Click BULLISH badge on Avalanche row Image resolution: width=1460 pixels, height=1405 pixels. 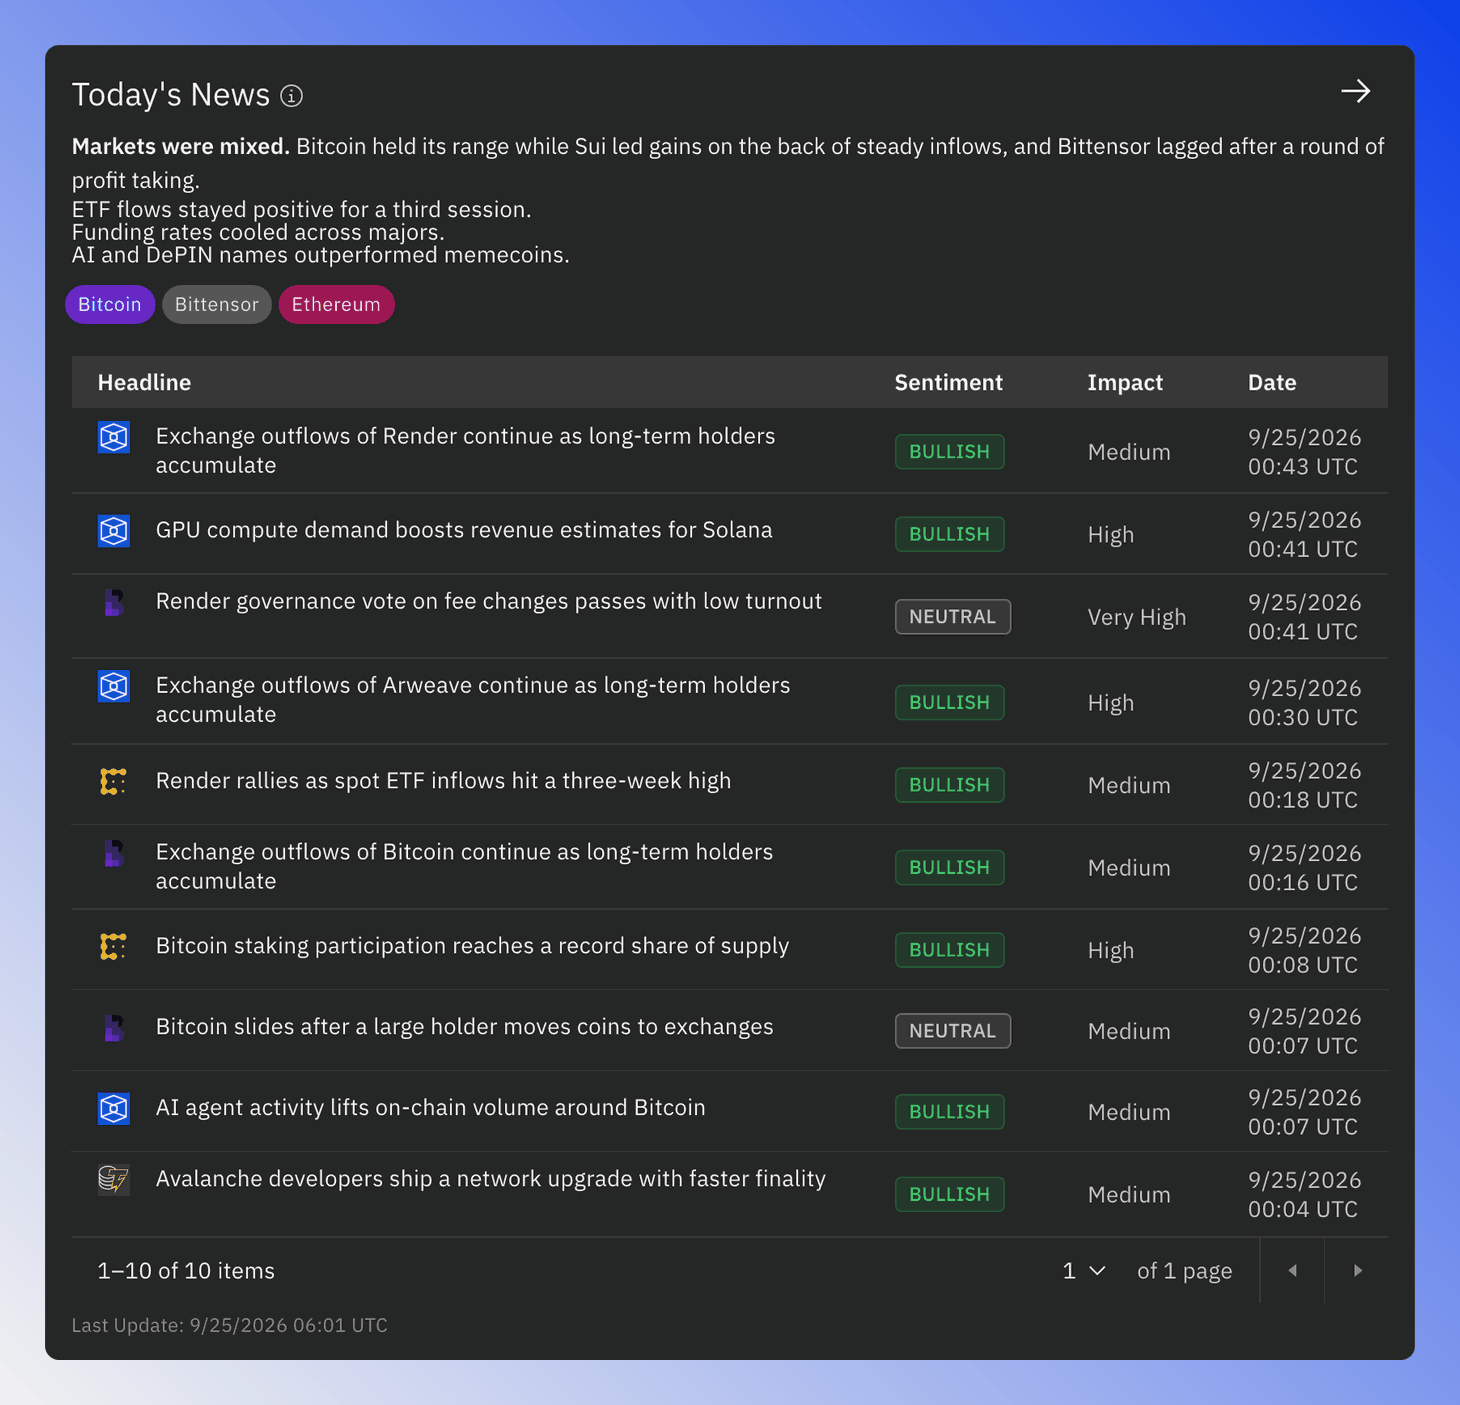click(x=949, y=1194)
